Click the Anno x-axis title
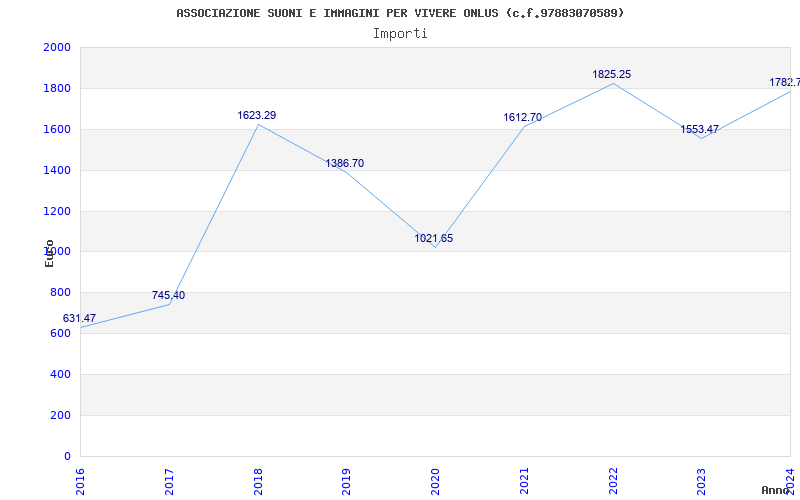800x500 pixels. [778, 490]
